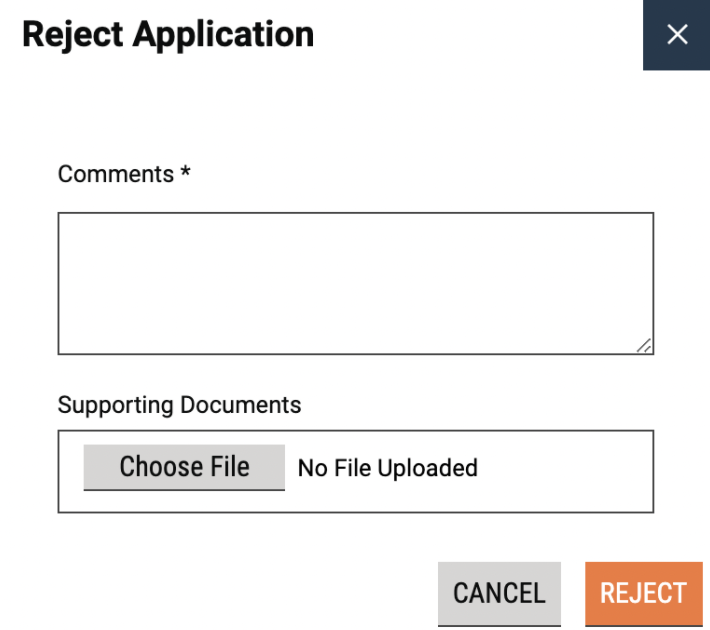Click the X icon in the header
This screenshot has height=630, width=710.
pos(677,35)
